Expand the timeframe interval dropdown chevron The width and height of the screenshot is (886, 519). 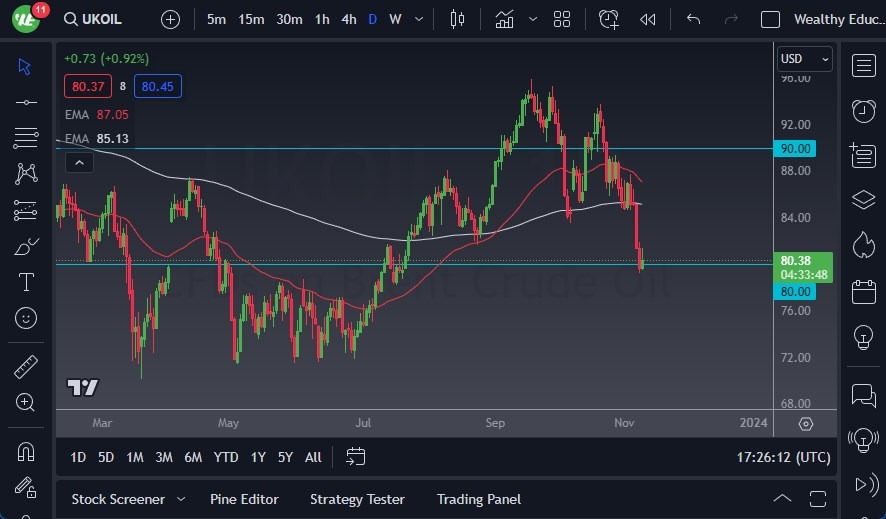point(418,19)
